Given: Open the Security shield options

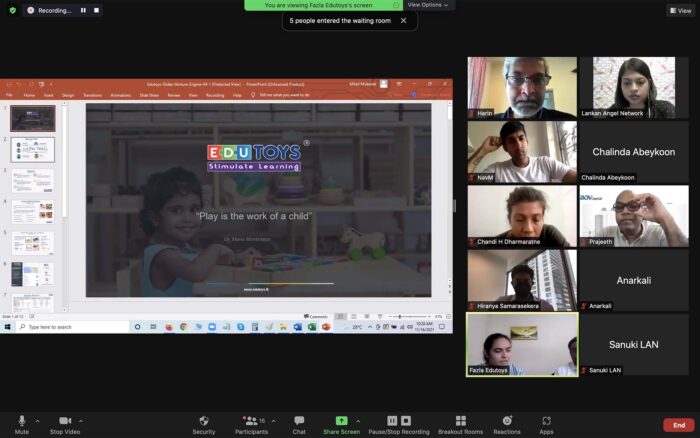Looking at the screenshot, I should (203, 424).
